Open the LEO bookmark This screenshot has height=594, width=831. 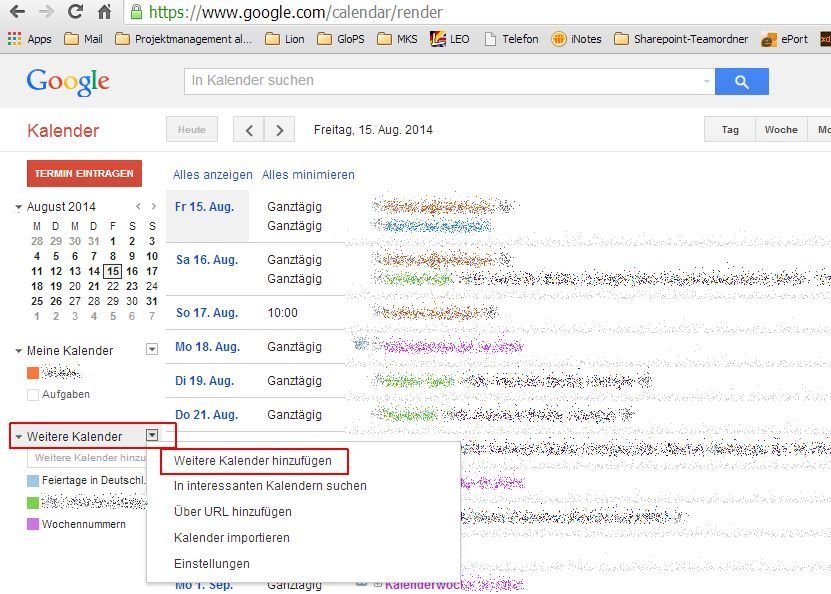click(449, 39)
